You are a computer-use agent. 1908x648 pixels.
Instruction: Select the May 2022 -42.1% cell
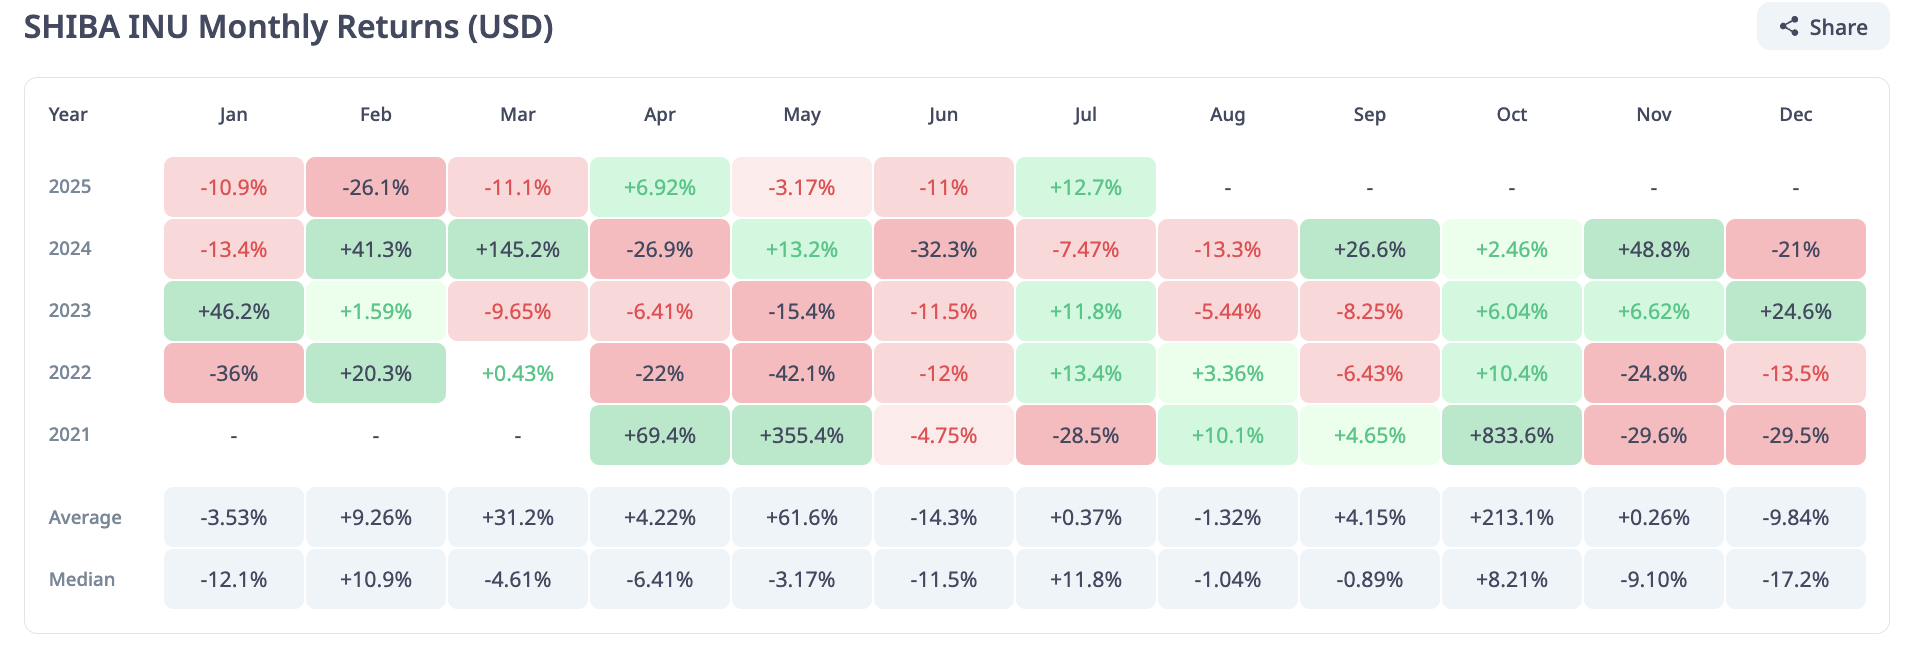[801, 373]
